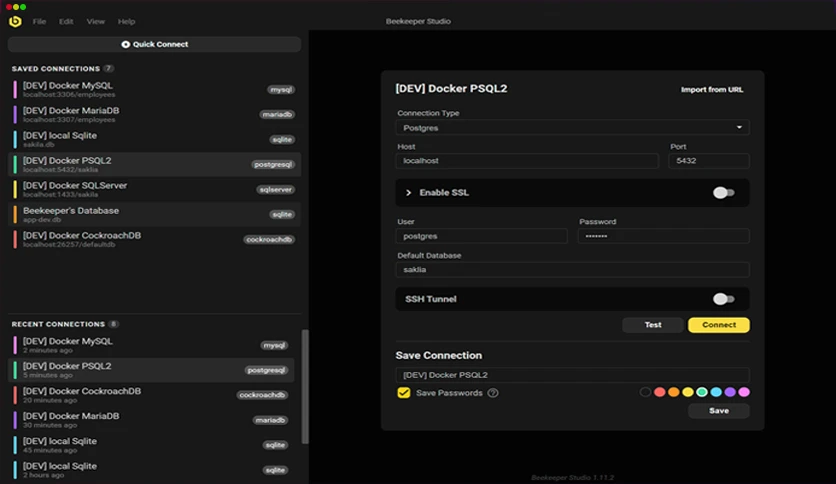This screenshot has width=836, height=484.
Task: Select the green color swatch
Action: (702, 392)
